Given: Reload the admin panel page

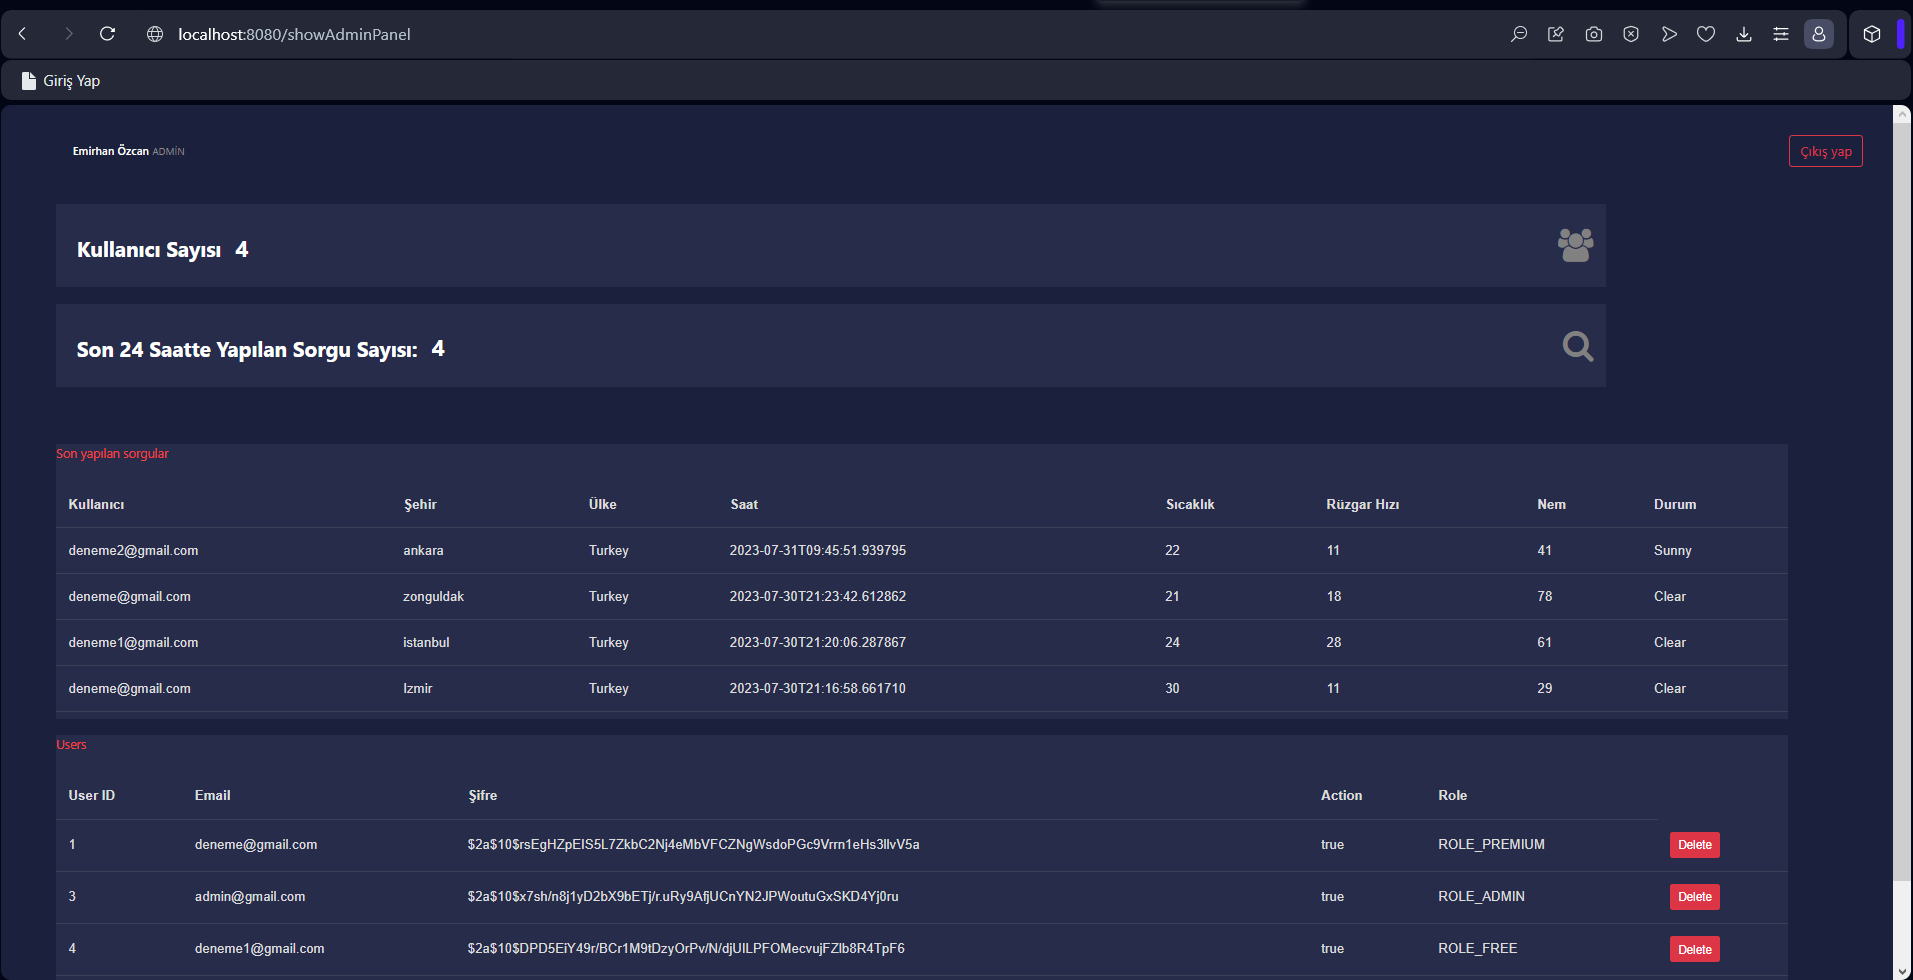Looking at the screenshot, I should (107, 34).
